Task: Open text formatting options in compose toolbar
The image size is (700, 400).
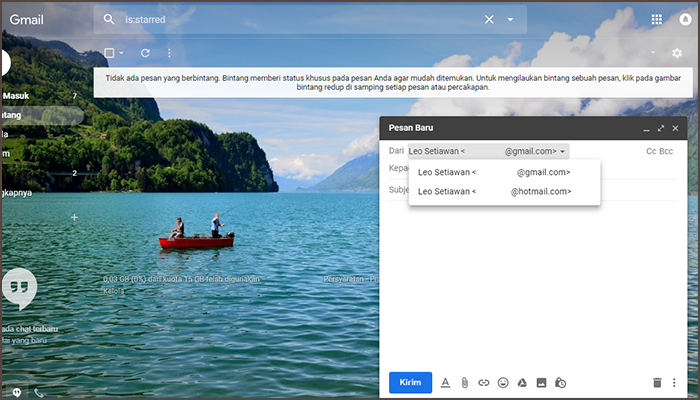Action: point(446,382)
